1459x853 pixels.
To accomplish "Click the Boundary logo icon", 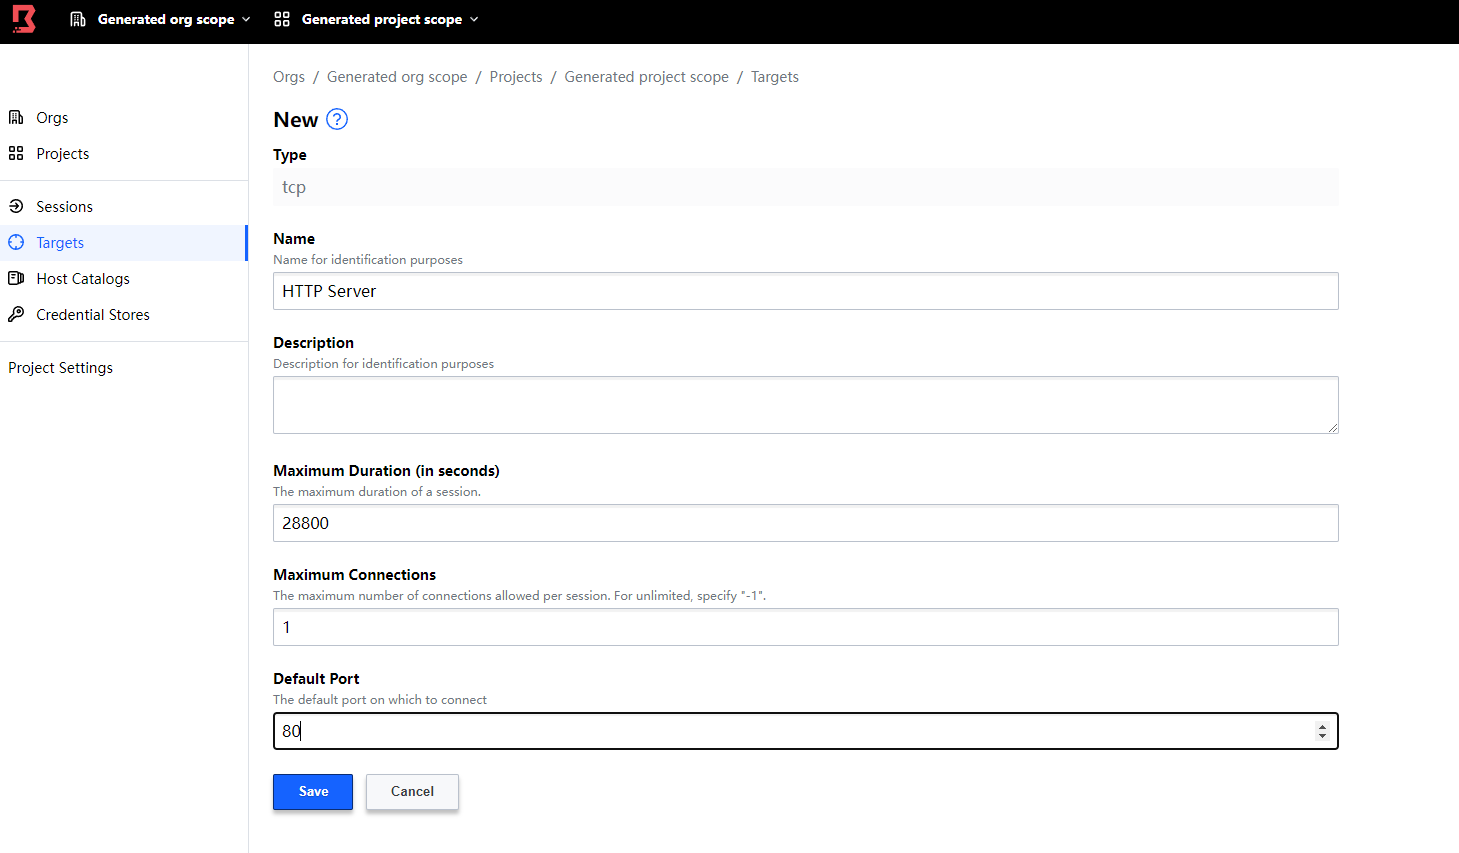I will coord(22,19).
